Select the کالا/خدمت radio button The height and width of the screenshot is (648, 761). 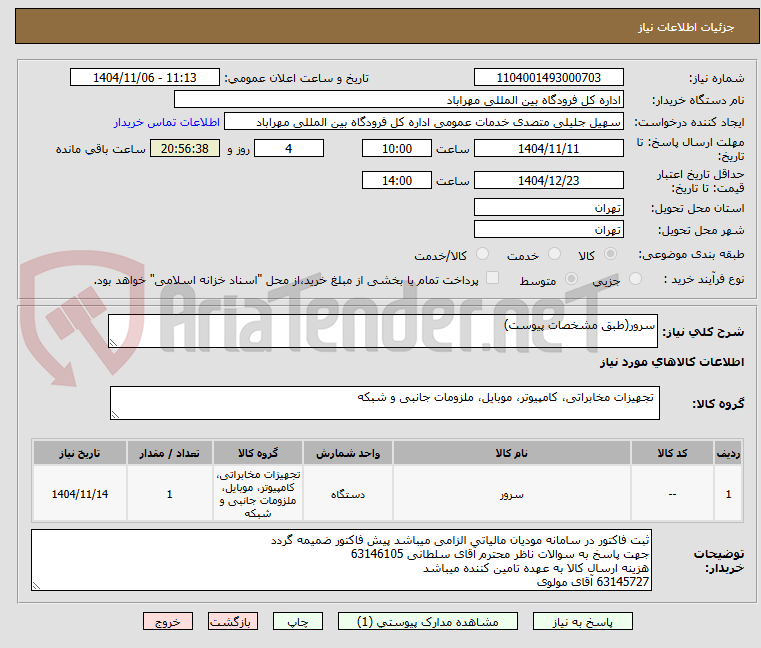click(x=482, y=254)
